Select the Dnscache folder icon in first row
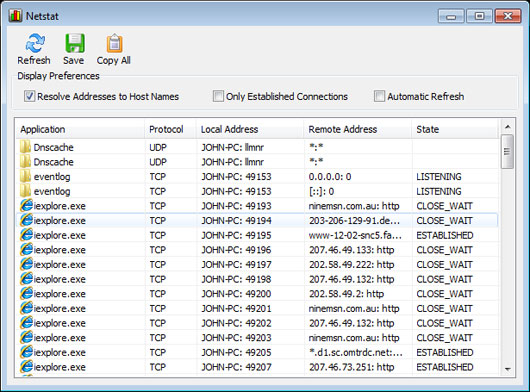Viewport: 530px width, 392px height. (26, 147)
